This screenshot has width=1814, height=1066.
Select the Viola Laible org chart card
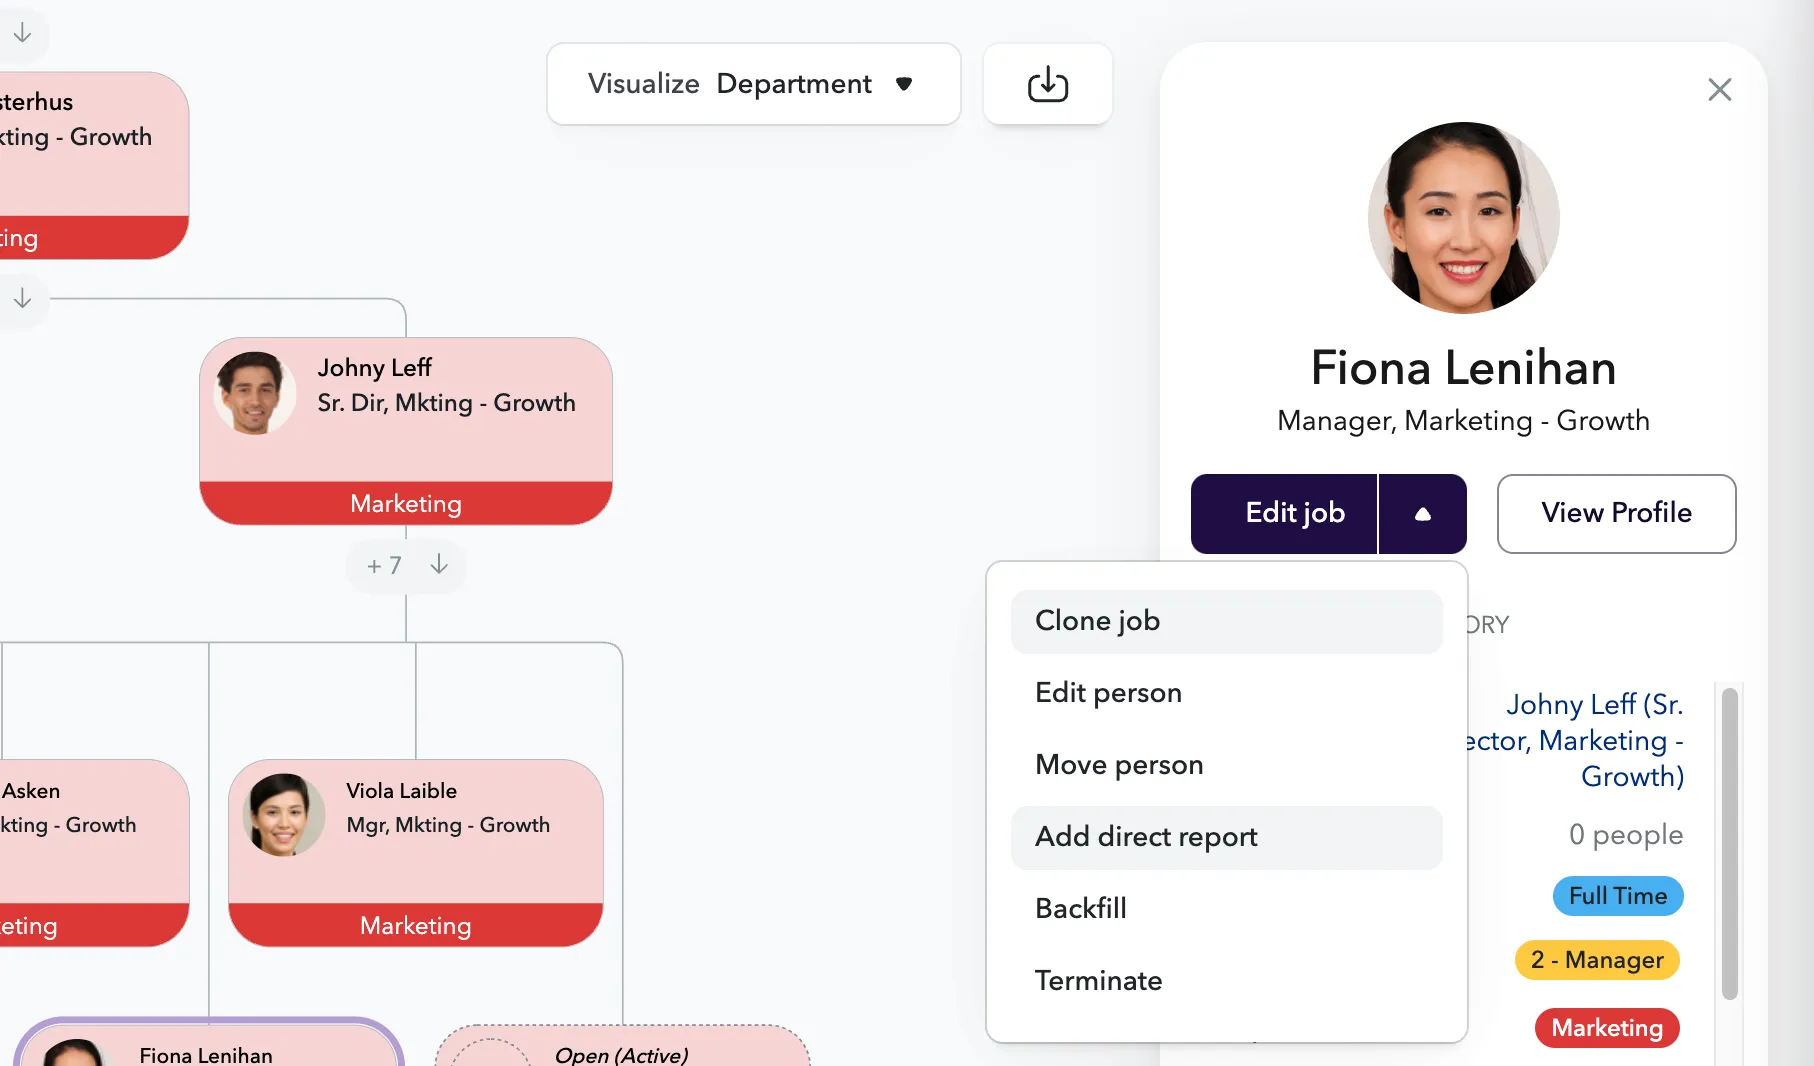point(416,853)
